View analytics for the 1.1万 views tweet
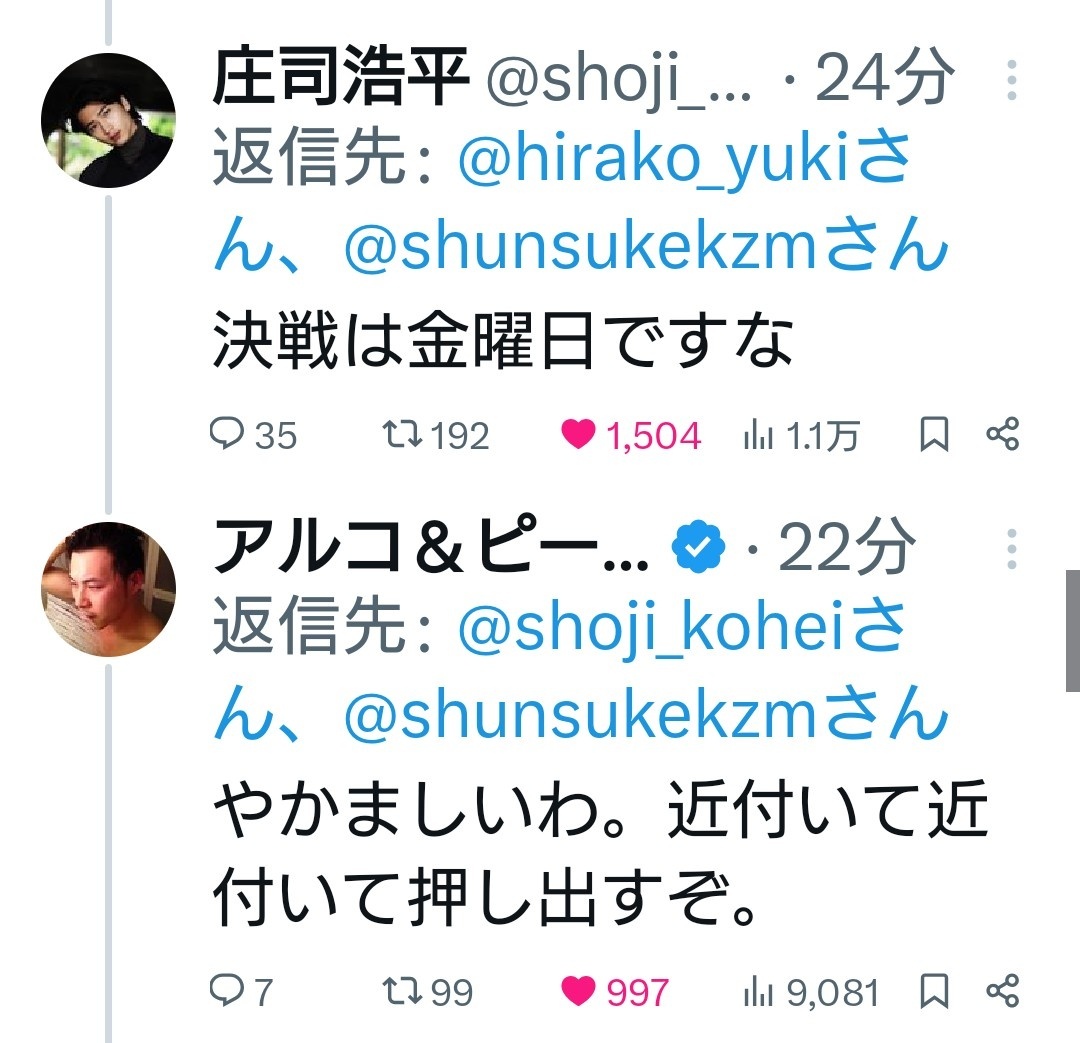 (x=756, y=435)
